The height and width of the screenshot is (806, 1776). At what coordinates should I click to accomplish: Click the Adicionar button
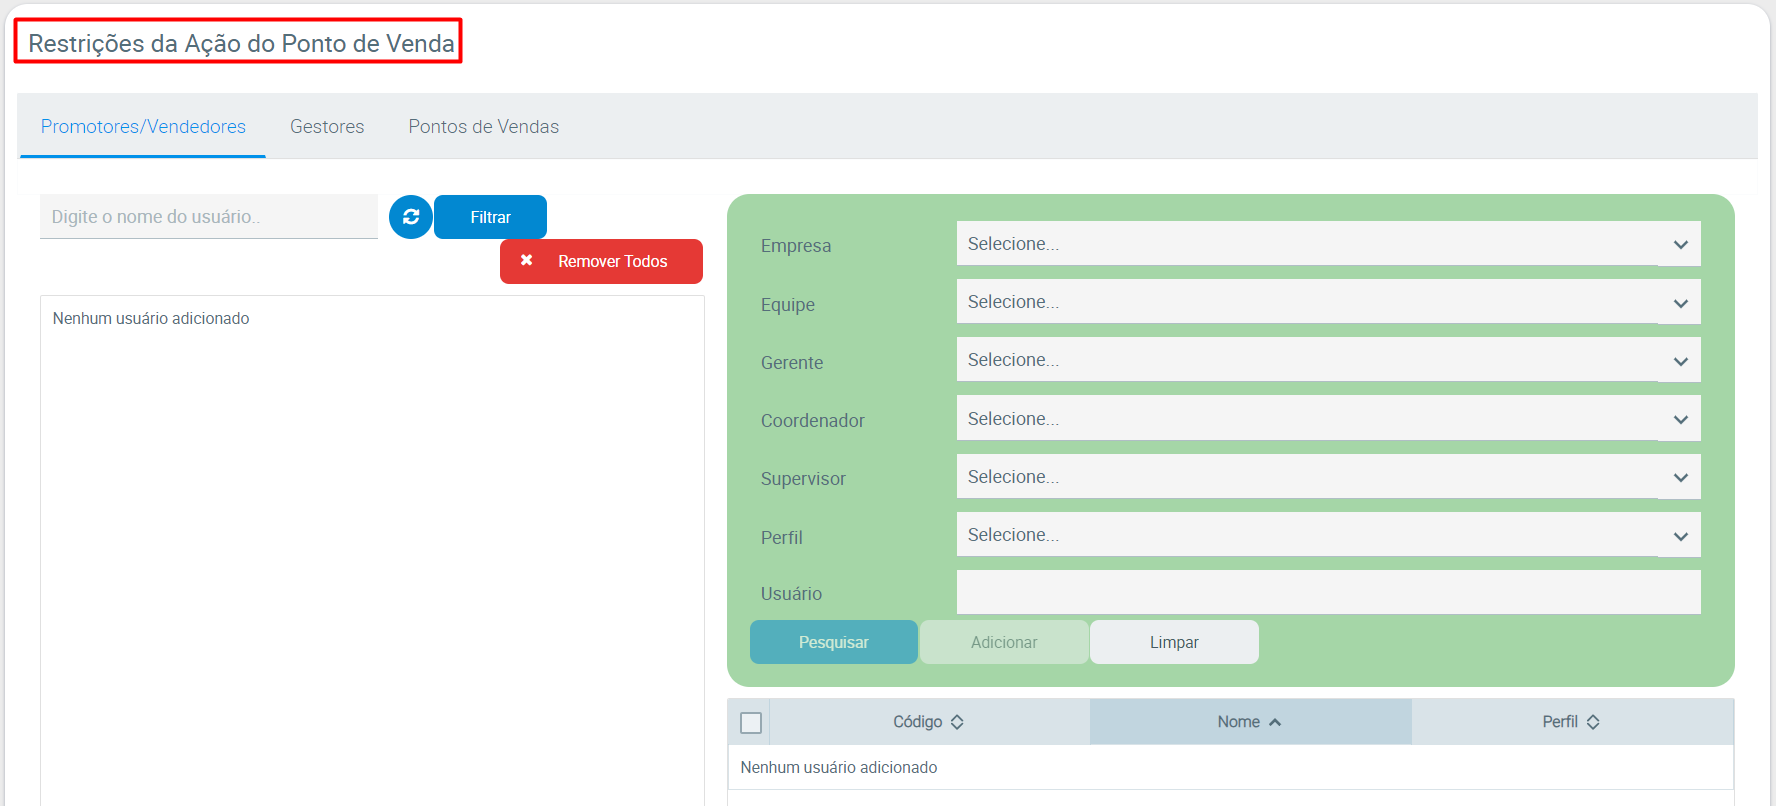1004,642
